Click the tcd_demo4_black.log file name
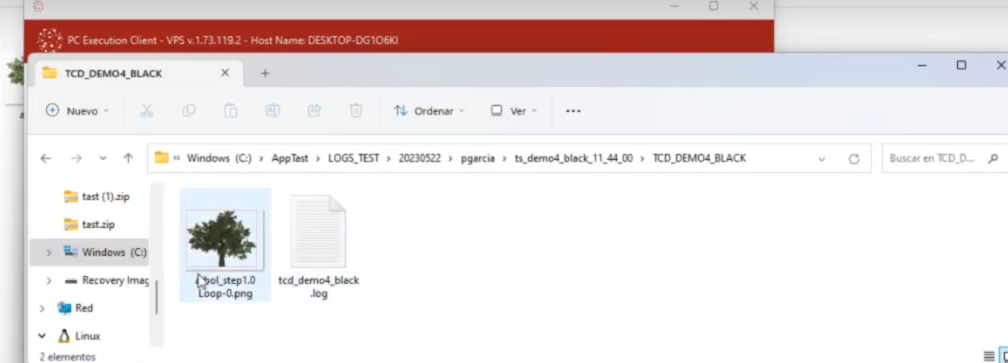The image size is (1008, 363). [x=319, y=287]
